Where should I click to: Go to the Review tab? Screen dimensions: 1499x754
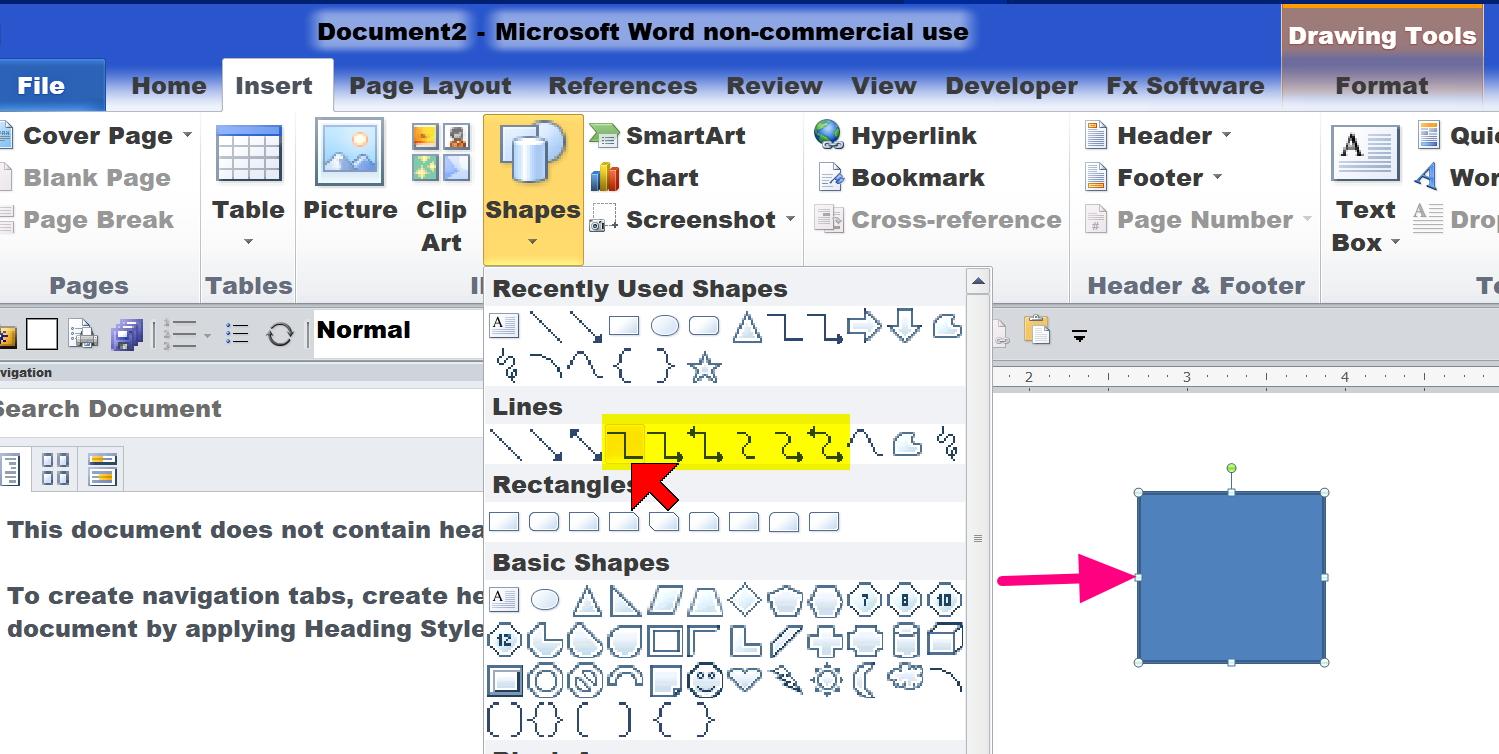pos(775,86)
